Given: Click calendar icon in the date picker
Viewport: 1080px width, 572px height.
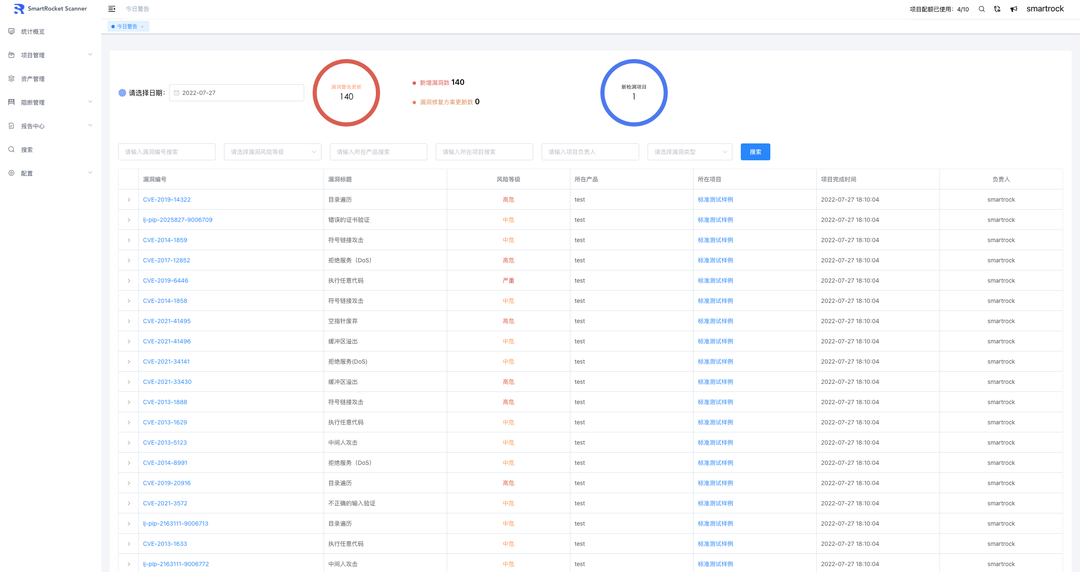Looking at the screenshot, I should coord(177,93).
